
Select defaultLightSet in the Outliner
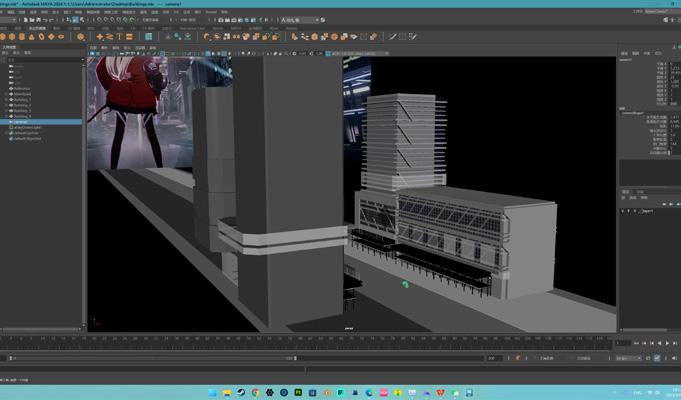point(29,134)
